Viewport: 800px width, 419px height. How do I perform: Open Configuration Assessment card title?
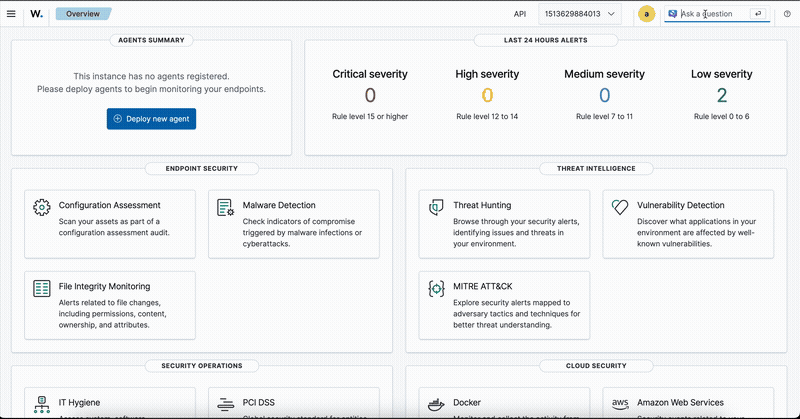(x=109, y=205)
